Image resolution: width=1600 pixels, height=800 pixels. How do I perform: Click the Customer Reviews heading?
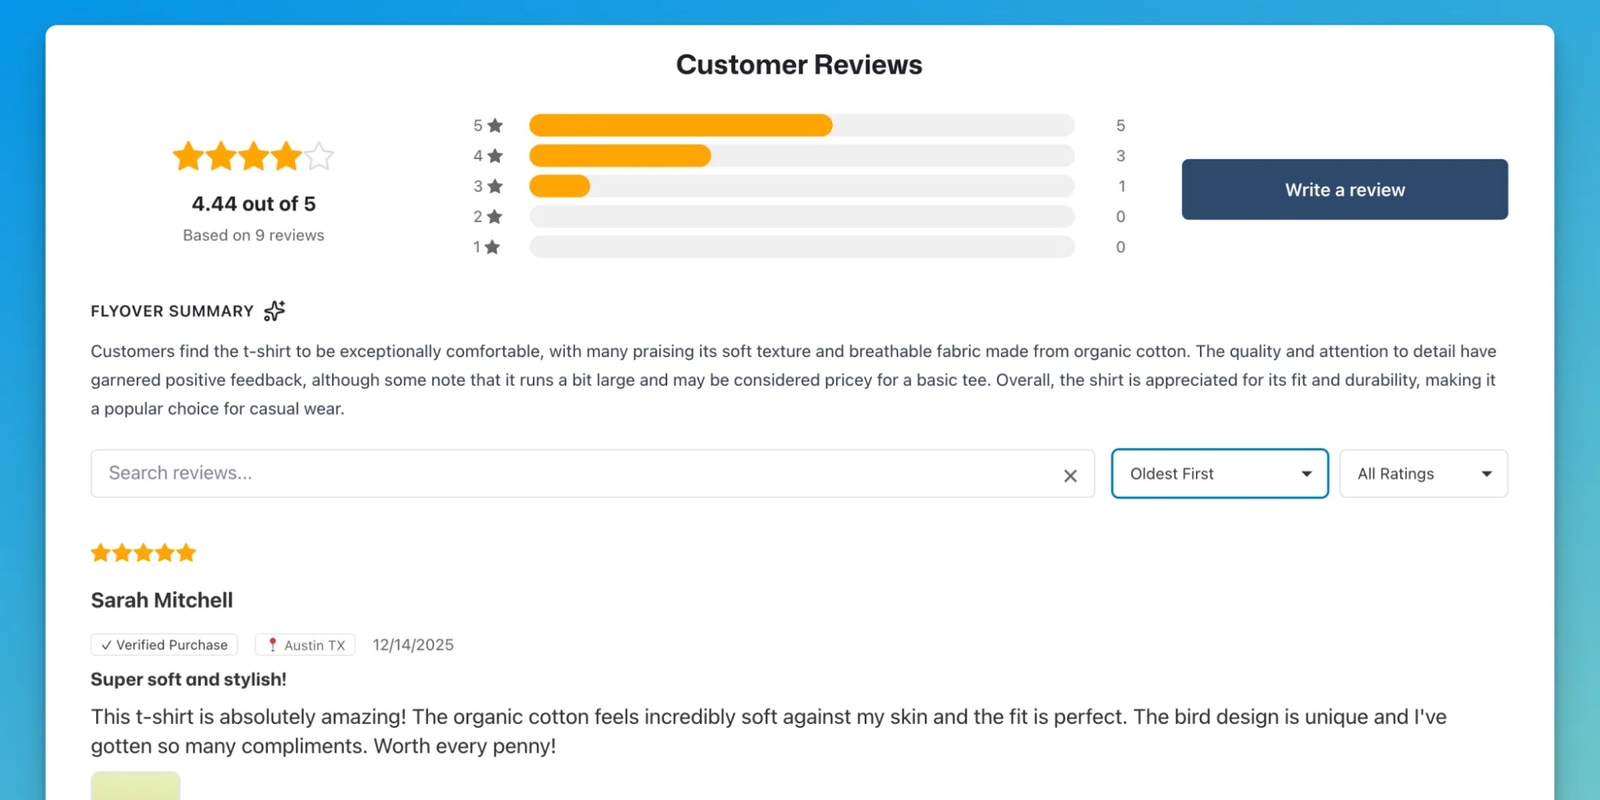coord(799,64)
